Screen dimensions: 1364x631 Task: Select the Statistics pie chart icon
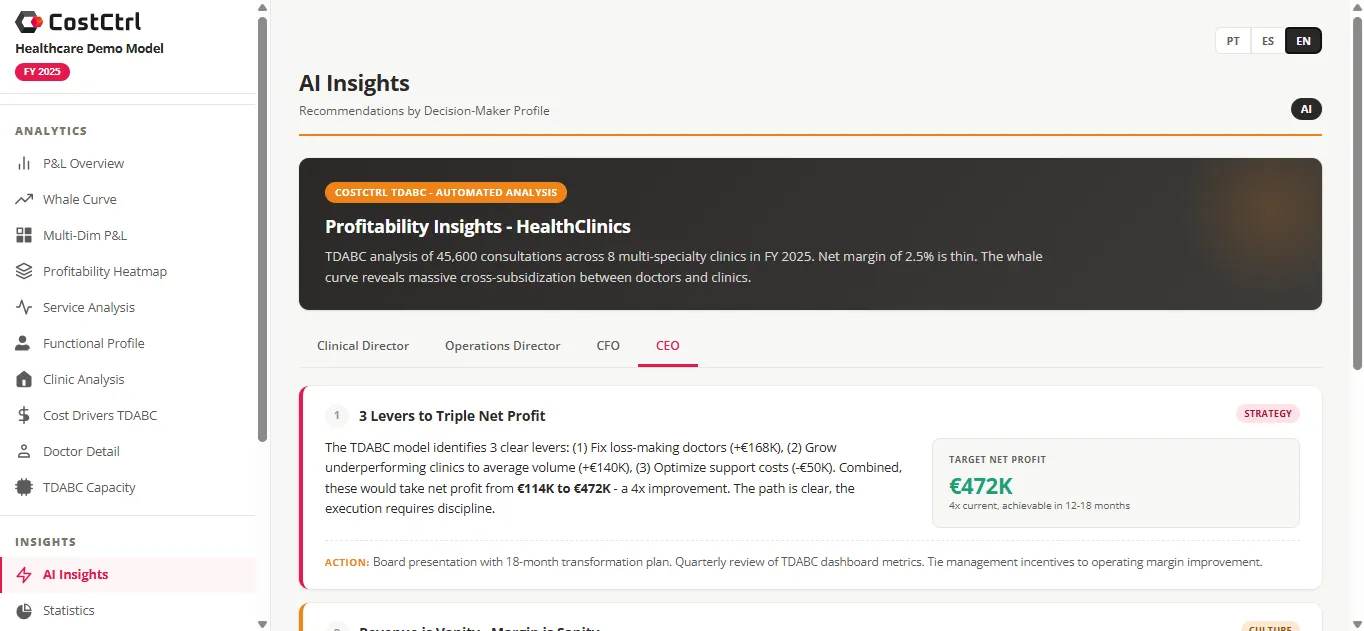25,610
